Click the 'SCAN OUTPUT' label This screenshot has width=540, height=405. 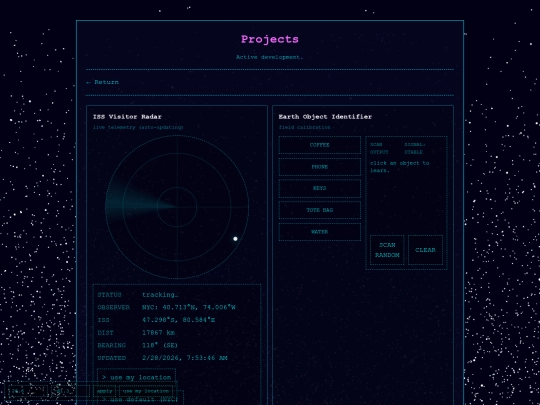379,148
